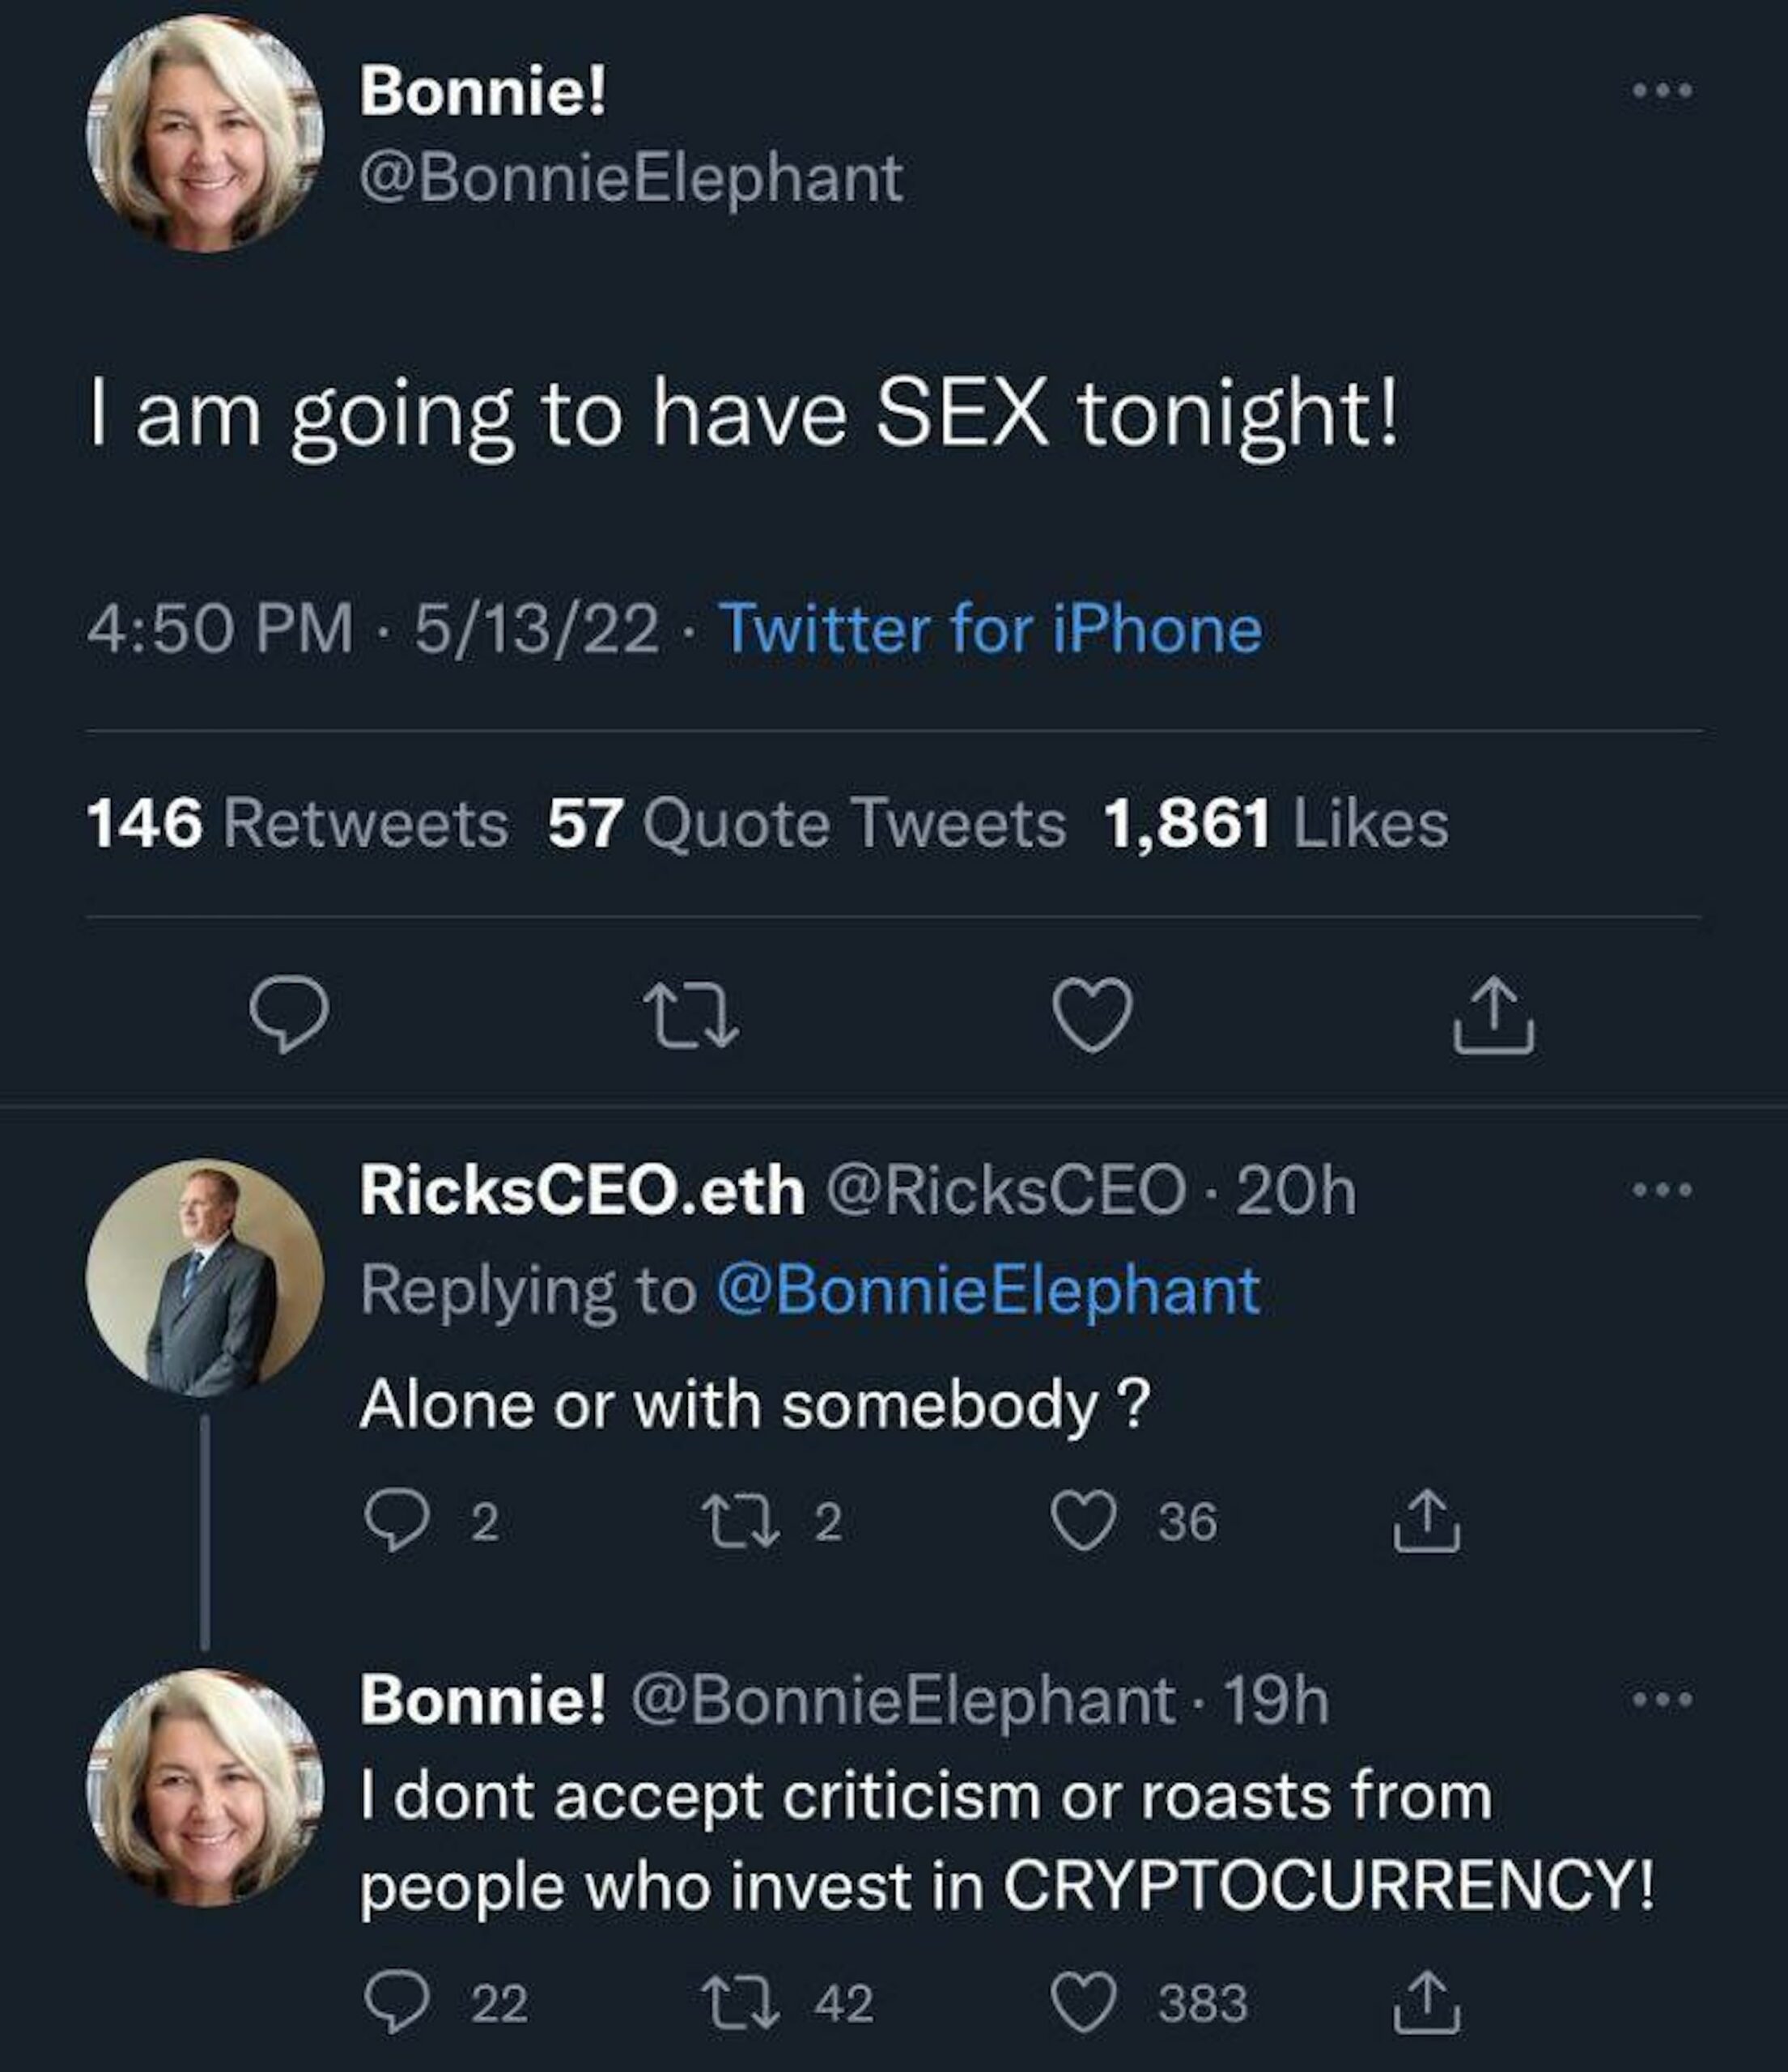This screenshot has width=1788, height=2072.
Task: Open more options on the main tweet
Action: pyautogui.click(x=1662, y=91)
